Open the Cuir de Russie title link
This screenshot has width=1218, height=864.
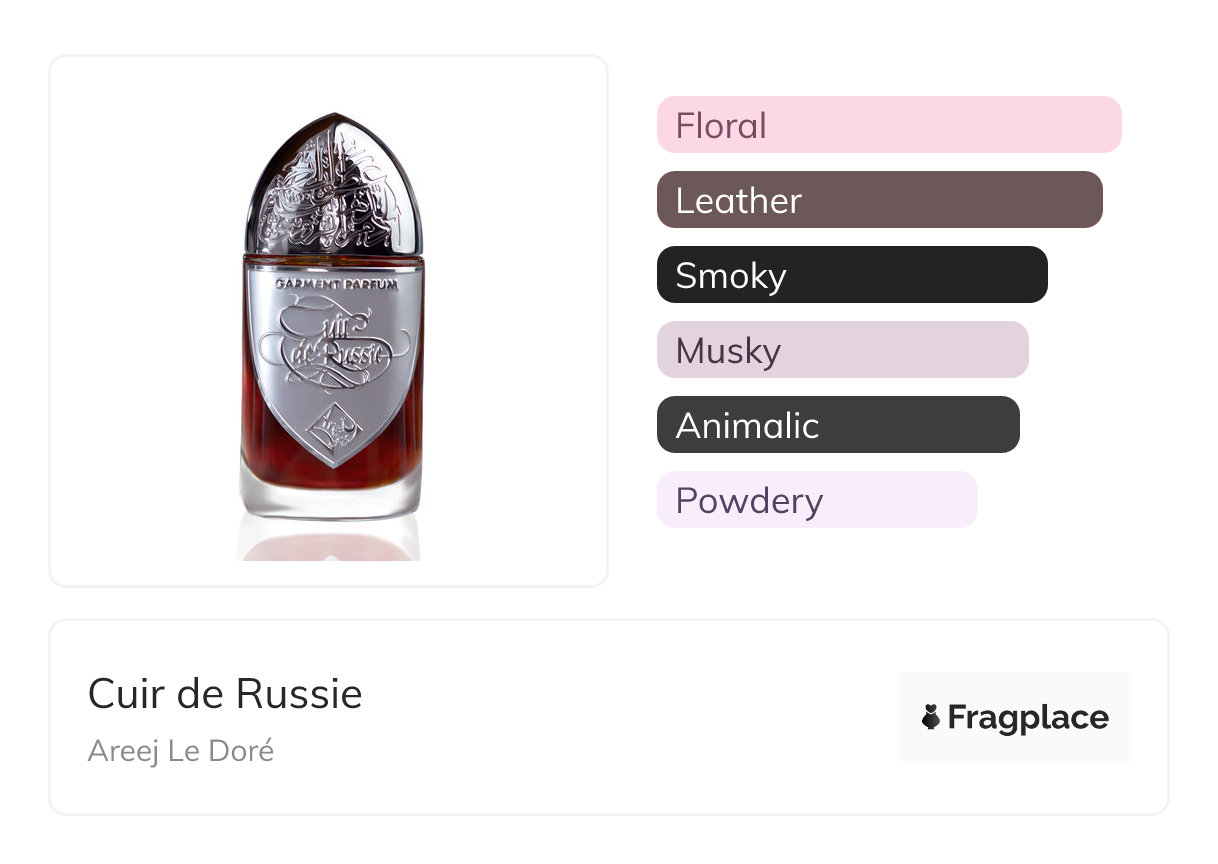tap(225, 693)
